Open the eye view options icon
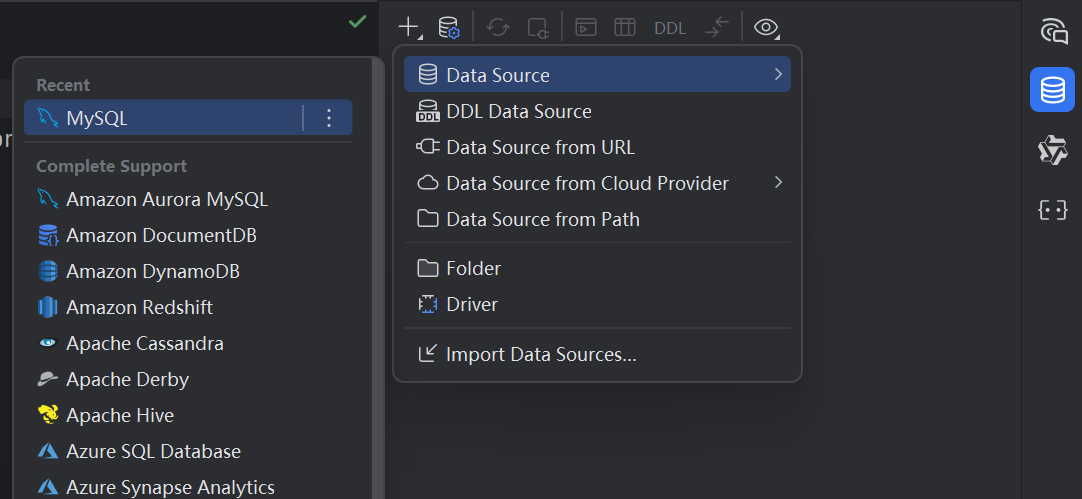Viewport: 1082px width, 499px height. click(x=766, y=28)
